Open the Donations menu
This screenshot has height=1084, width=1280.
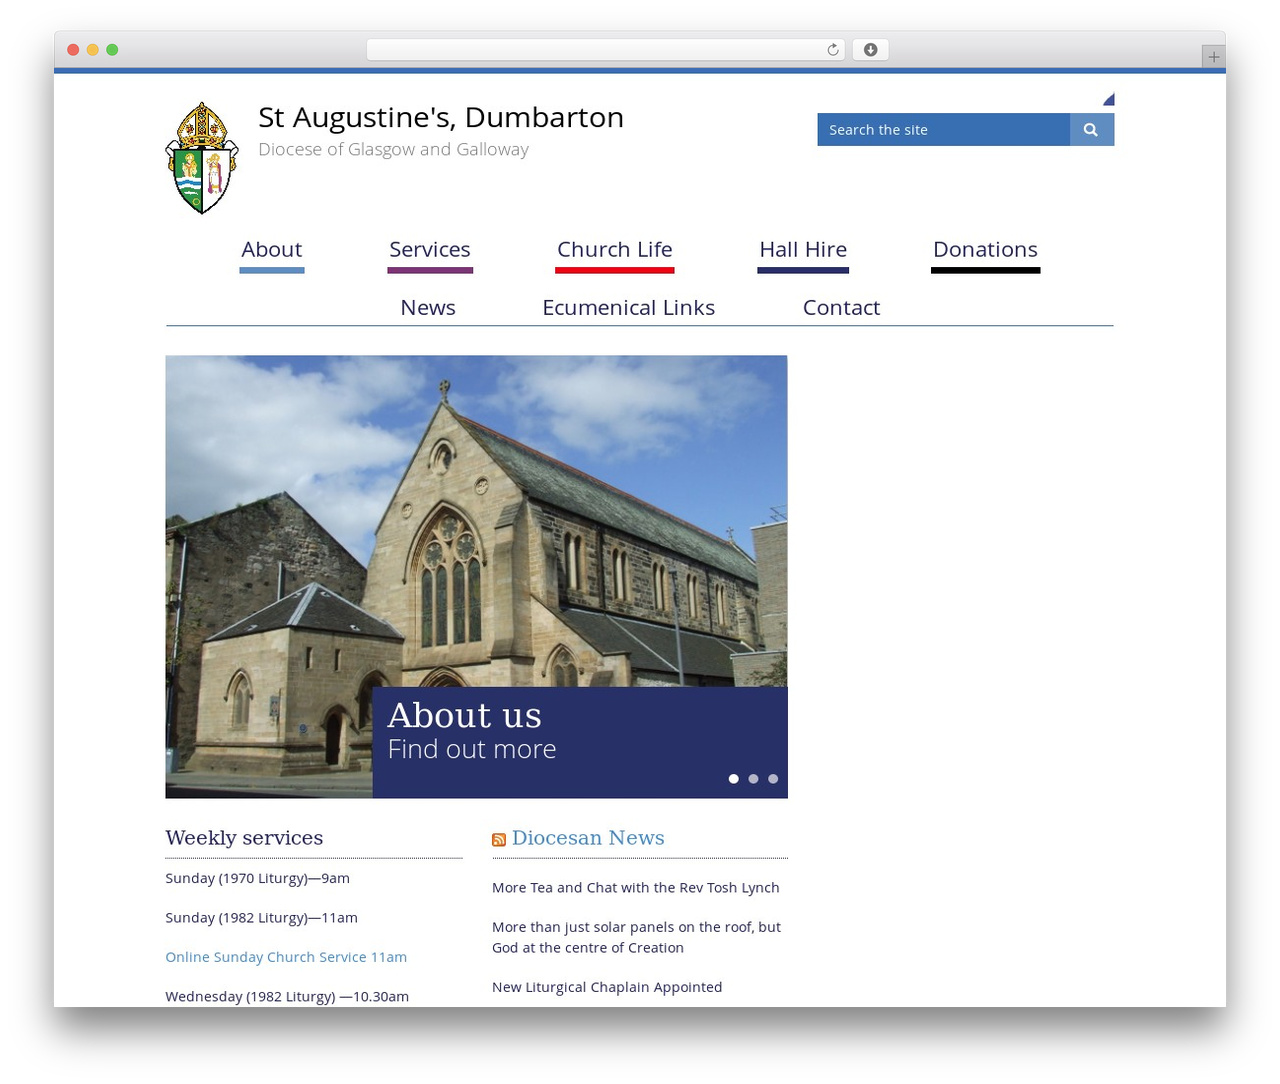[985, 250]
